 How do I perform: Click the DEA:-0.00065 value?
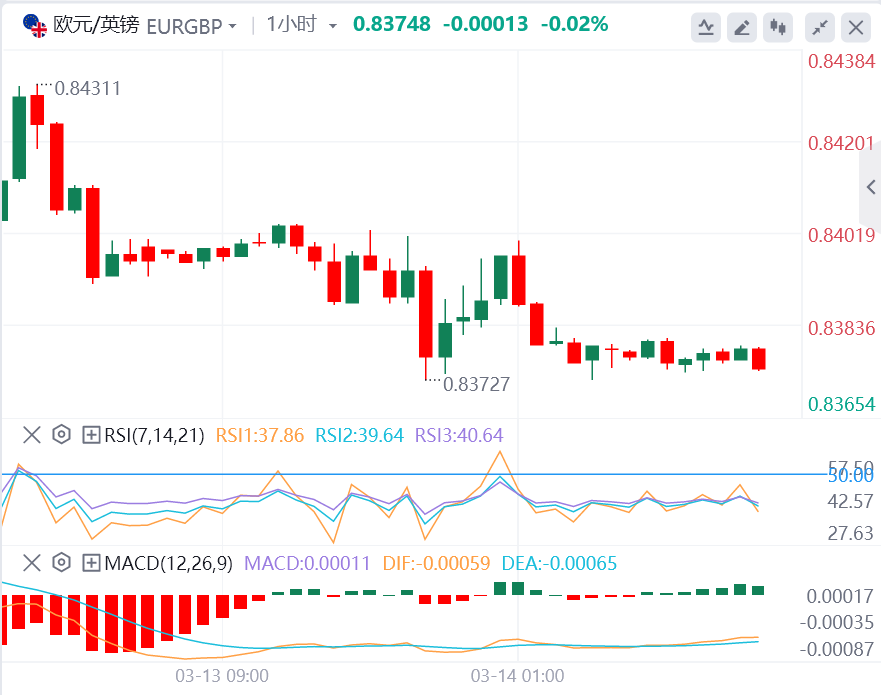[x=559, y=563]
